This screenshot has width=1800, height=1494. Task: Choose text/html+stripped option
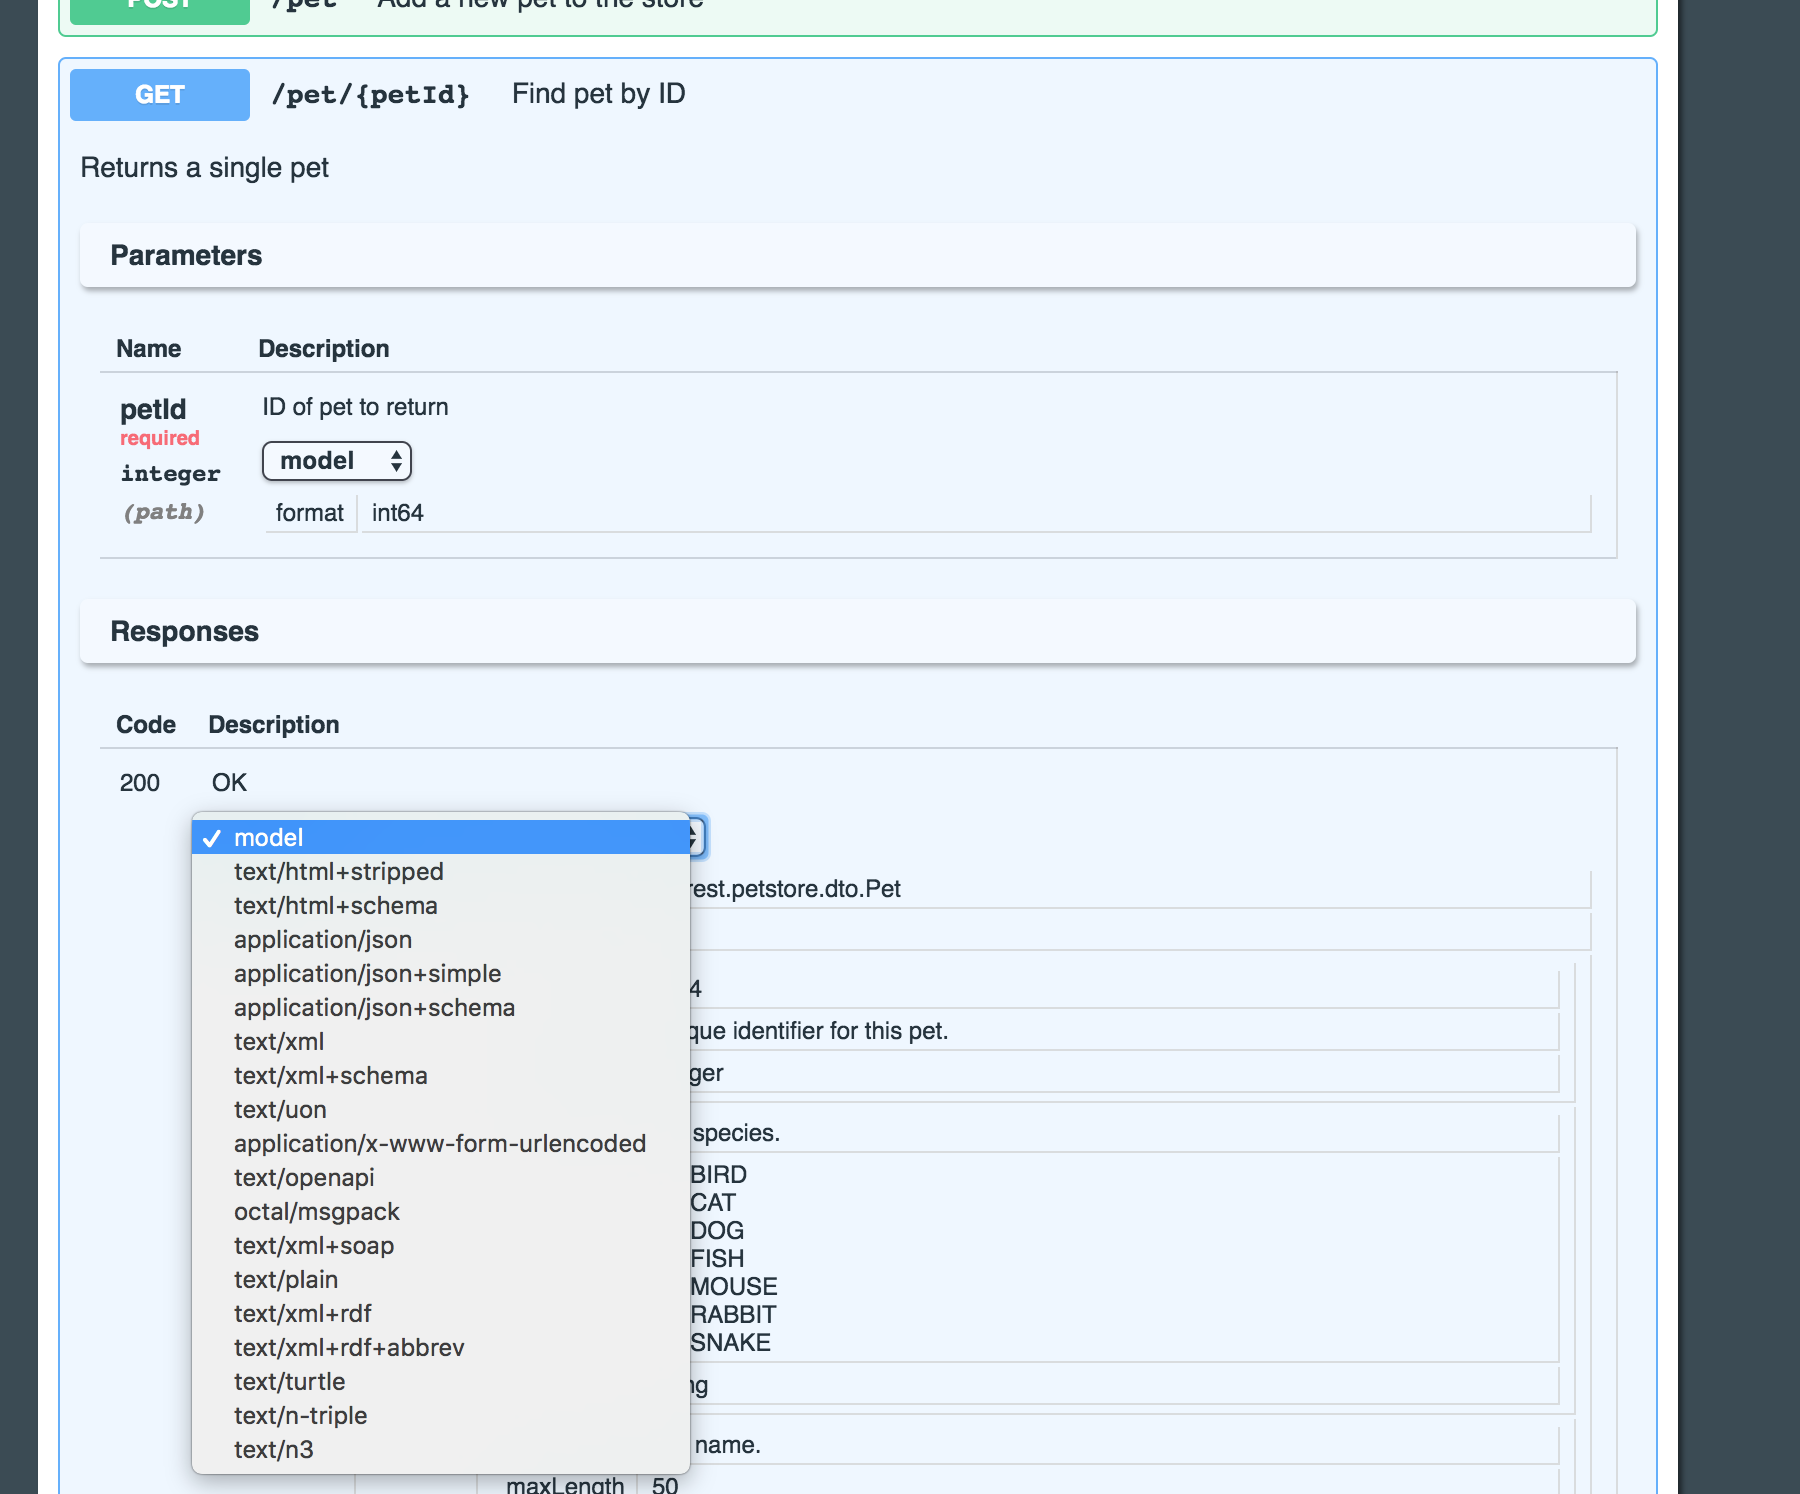338,872
